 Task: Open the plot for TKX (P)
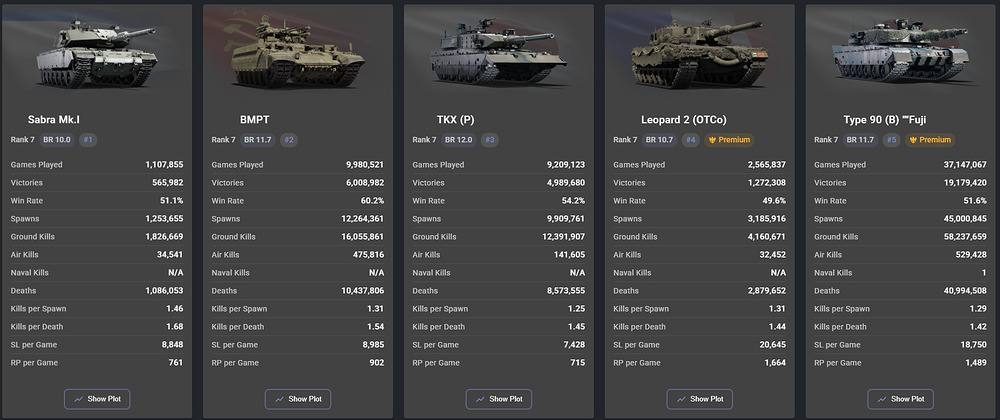tap(499, 399)
